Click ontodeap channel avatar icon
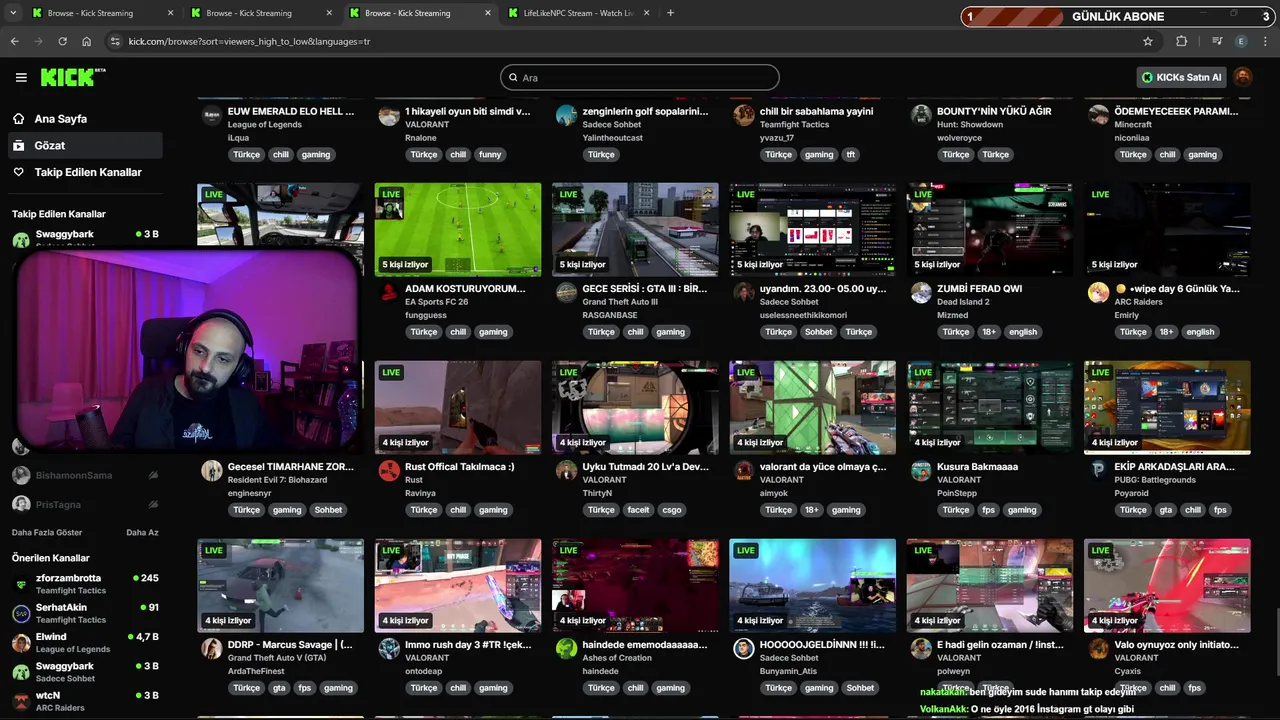This screenshot has height=720, width=1280. 389,649
